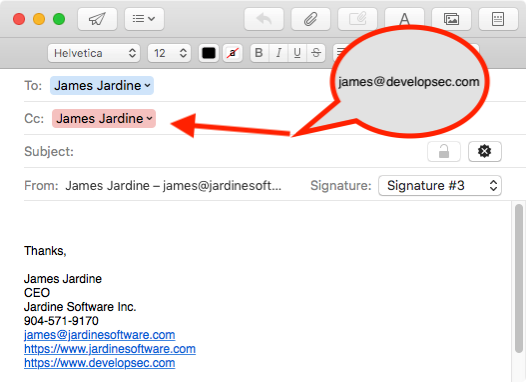This screenshot has width=526, height=382.
Task: Toggle strikethrough formatting
Action: pyautogui.click(x=316, y=53)
